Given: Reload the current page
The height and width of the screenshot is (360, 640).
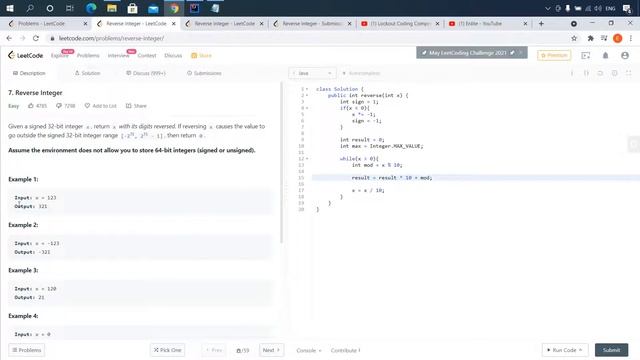Looking at the screenshot, I should pos(36,38).
